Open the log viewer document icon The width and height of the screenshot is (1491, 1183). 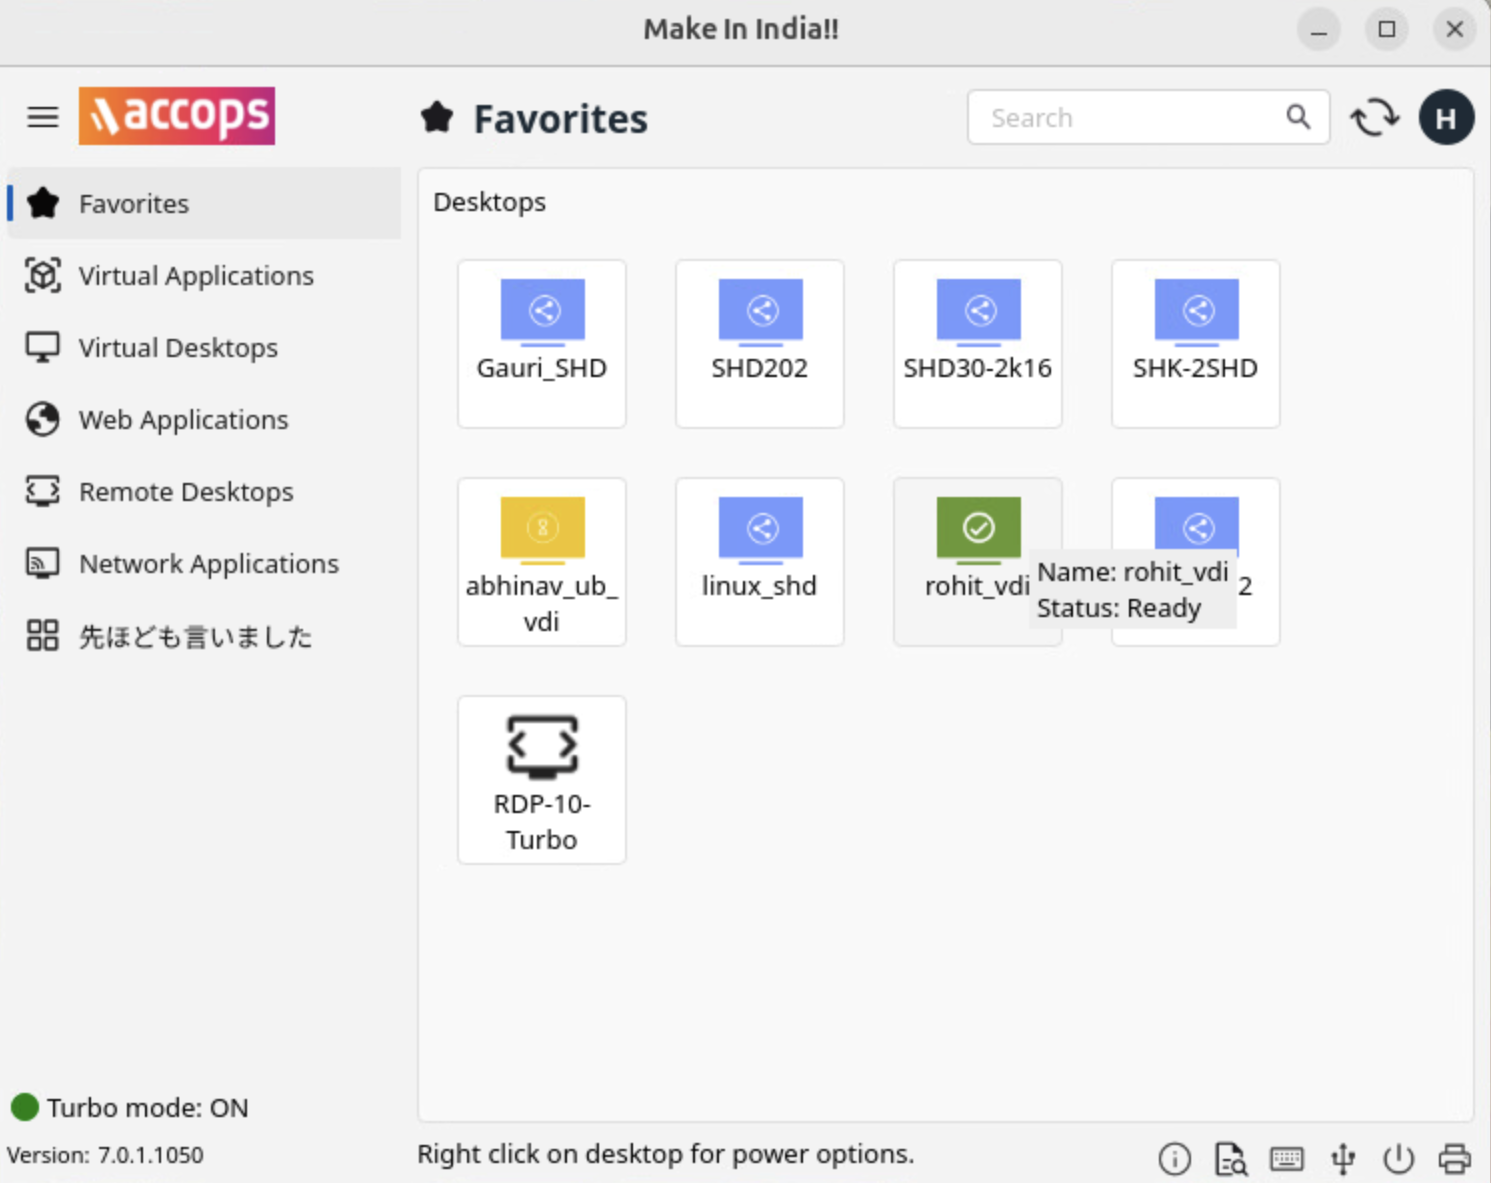[x=1230, y=1158]
